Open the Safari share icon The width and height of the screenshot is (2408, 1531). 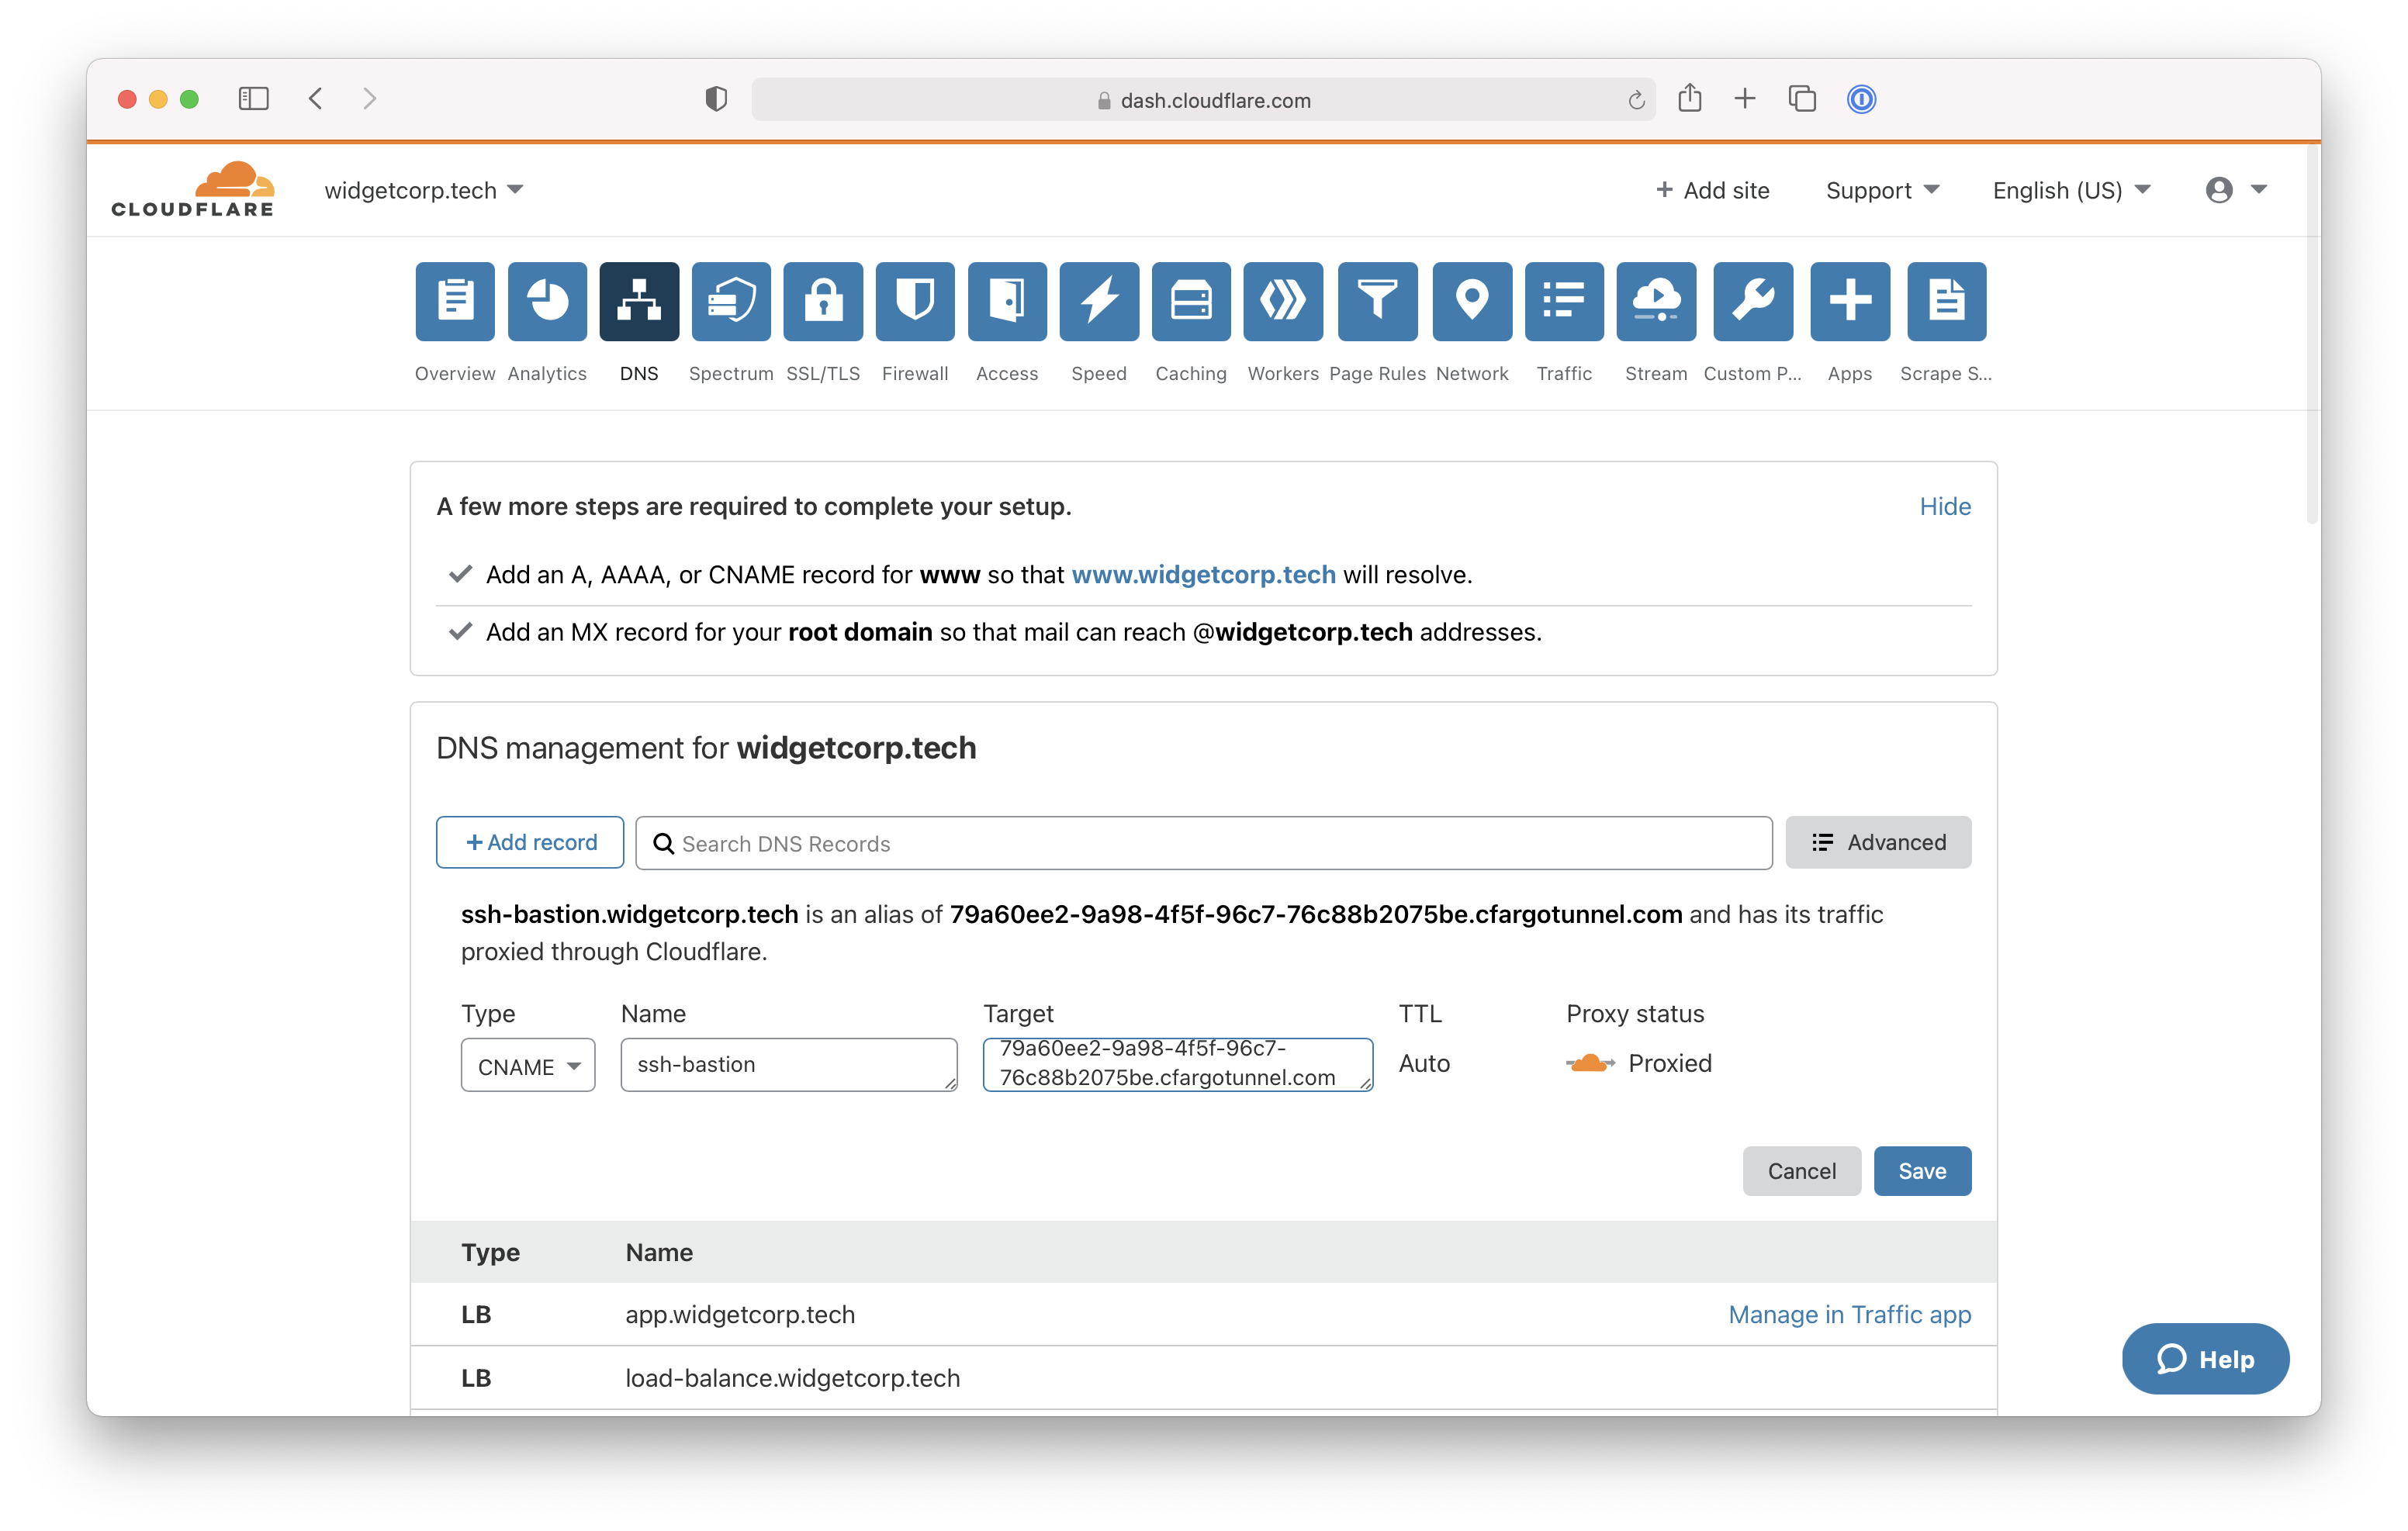[1690, 98]
